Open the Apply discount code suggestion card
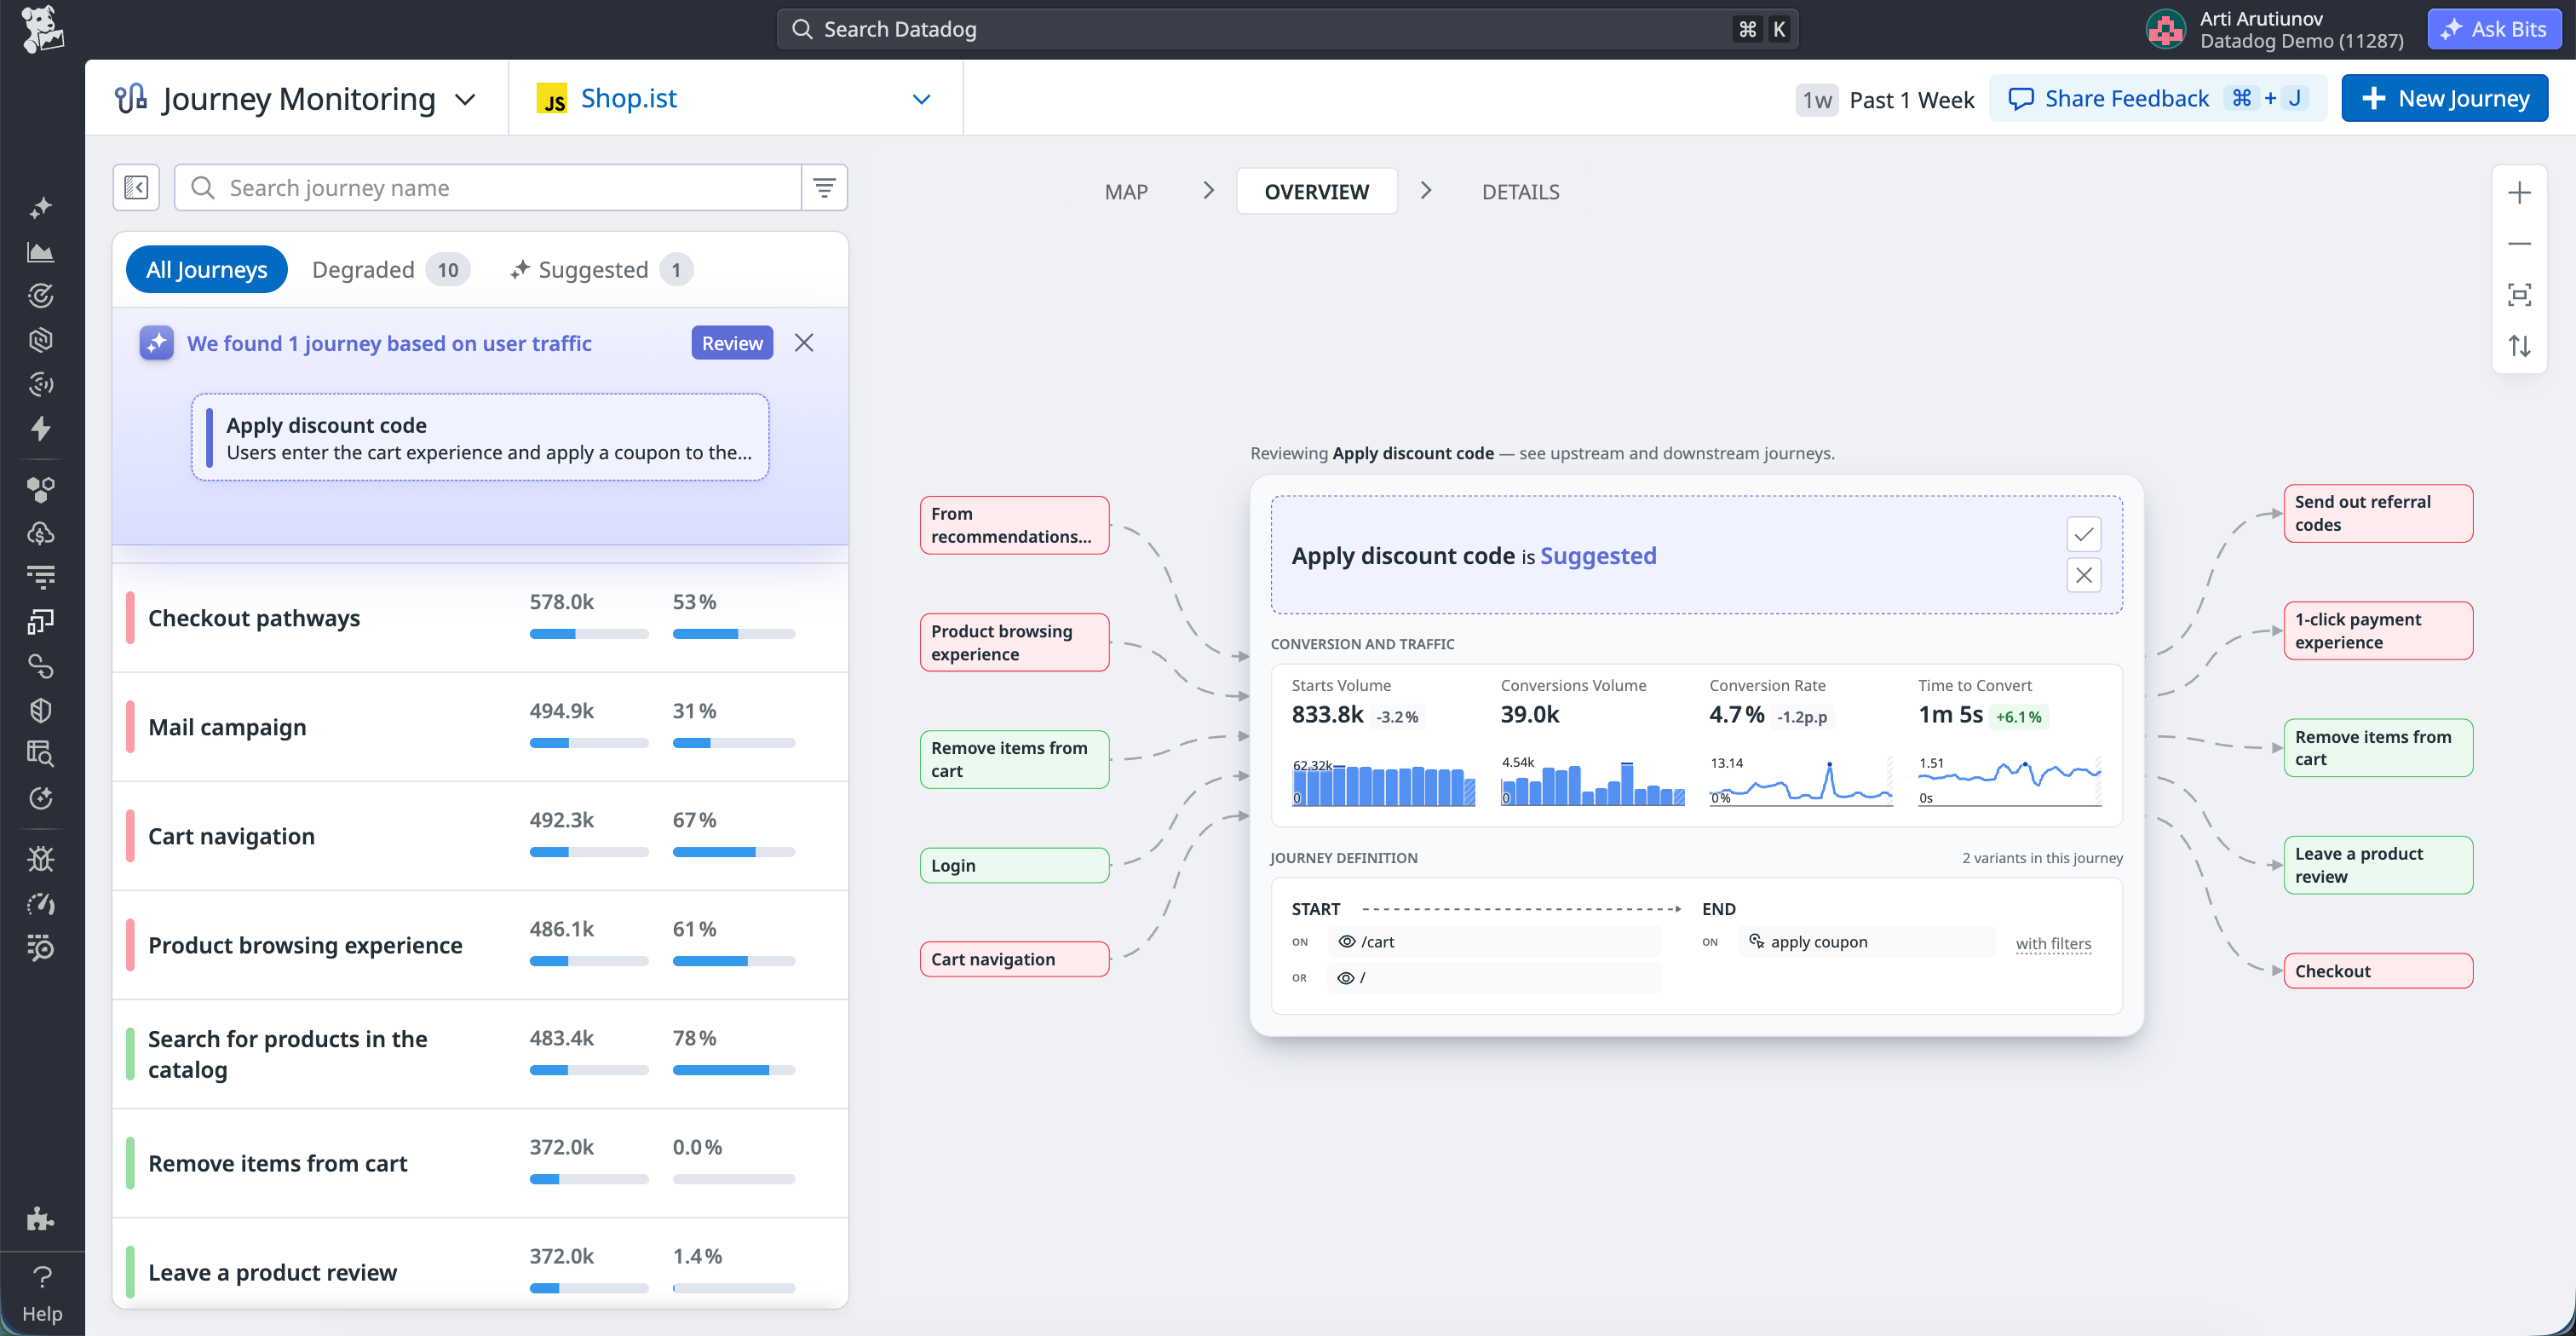 pyautogui.click(x=480, y=438)
